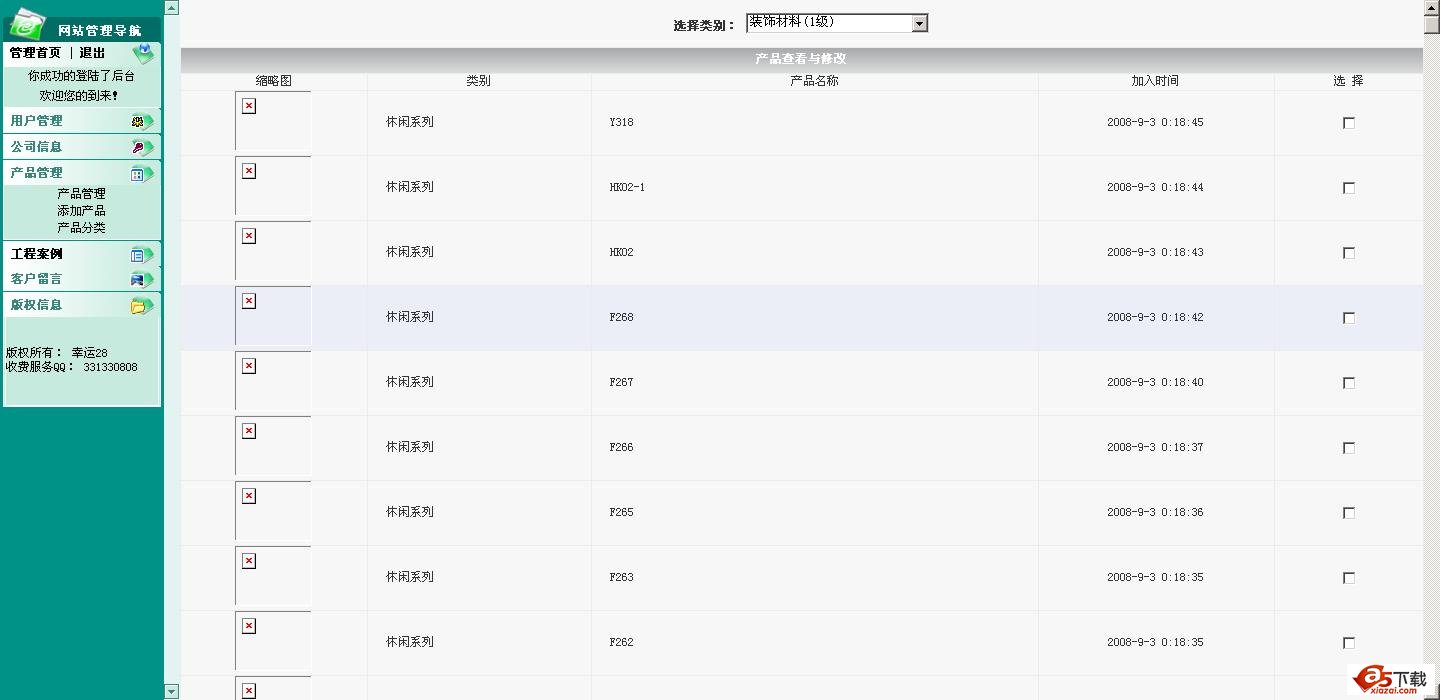Click the sidebar scrollbar down arrow
Screen dimensions: 1440x700
[x=171, y=691]
